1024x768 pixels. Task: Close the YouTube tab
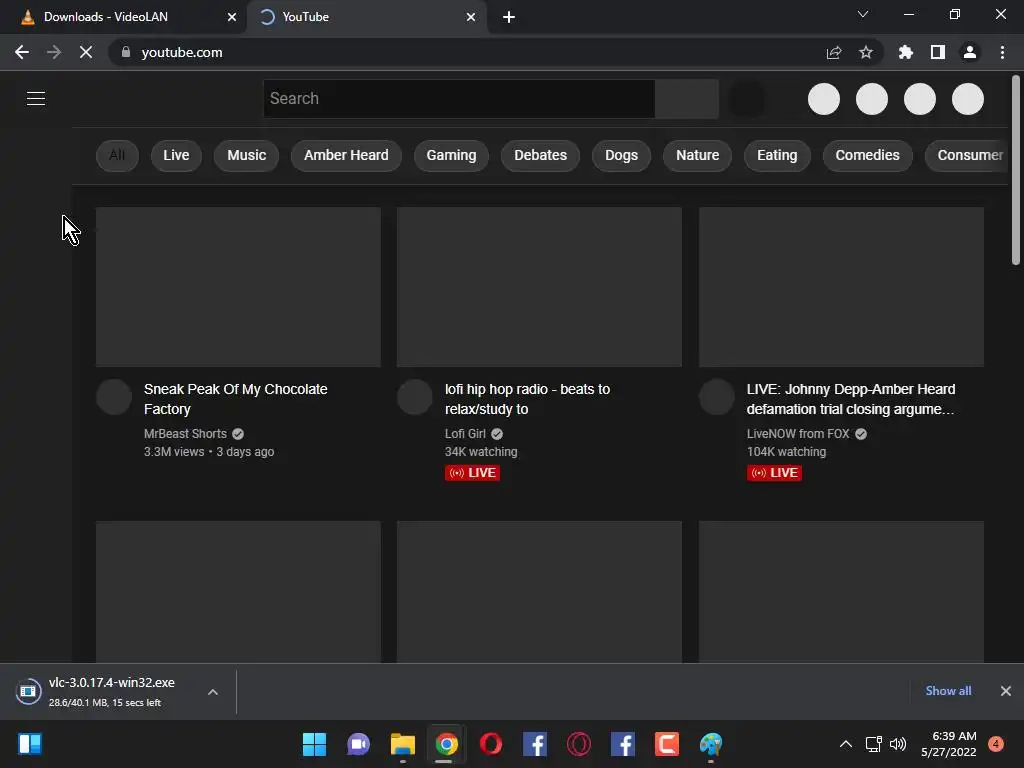(471, 17)
